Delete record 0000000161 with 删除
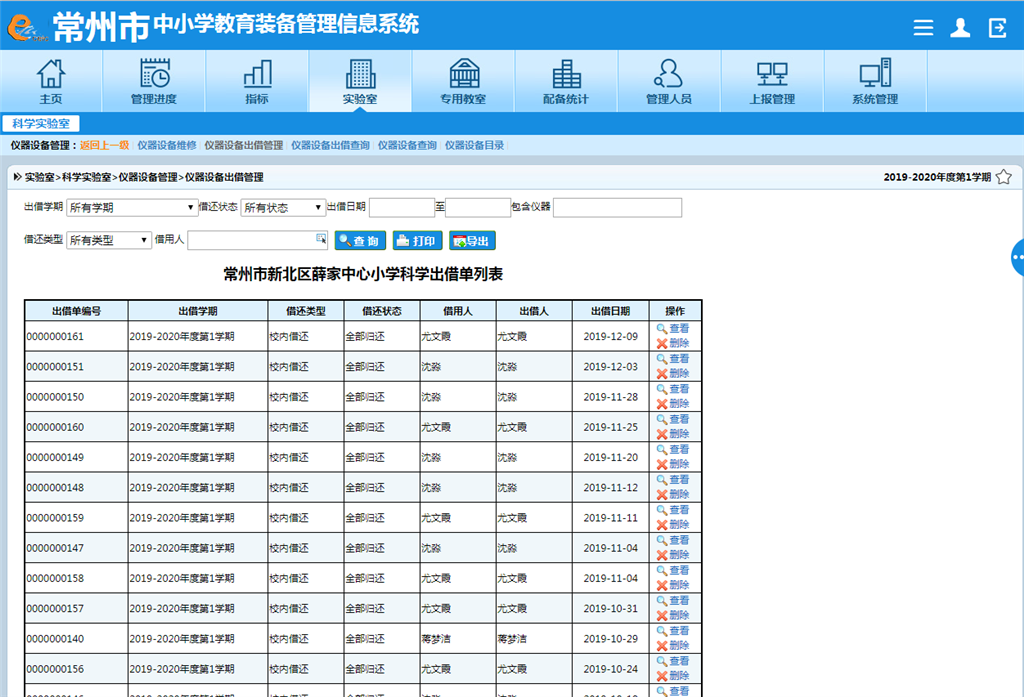Screen dimensions: 1024x697 673,344
